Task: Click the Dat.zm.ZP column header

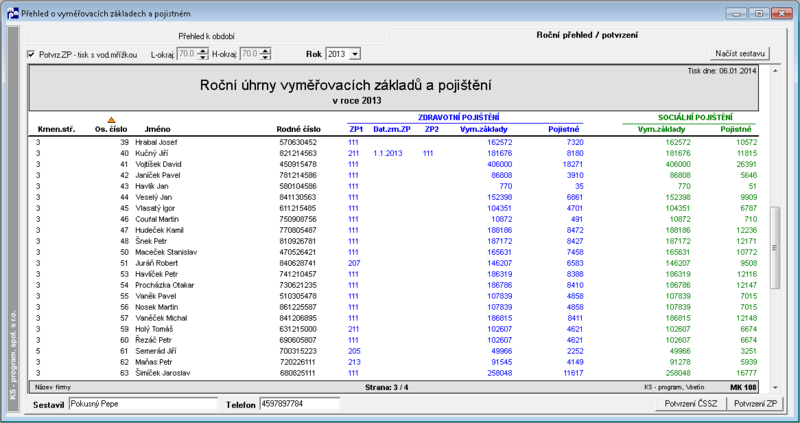Action: point(392,129)
